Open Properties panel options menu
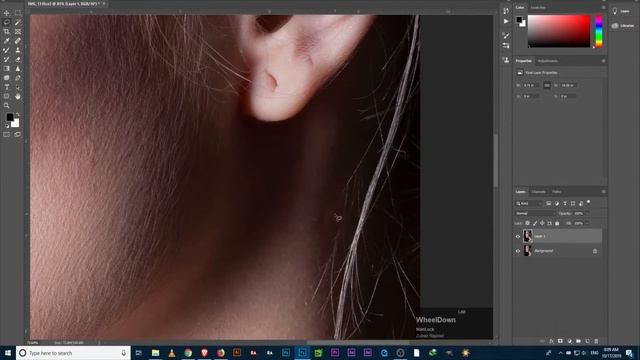640x360 pixels. pyautogui.click(x=604, y=61)
